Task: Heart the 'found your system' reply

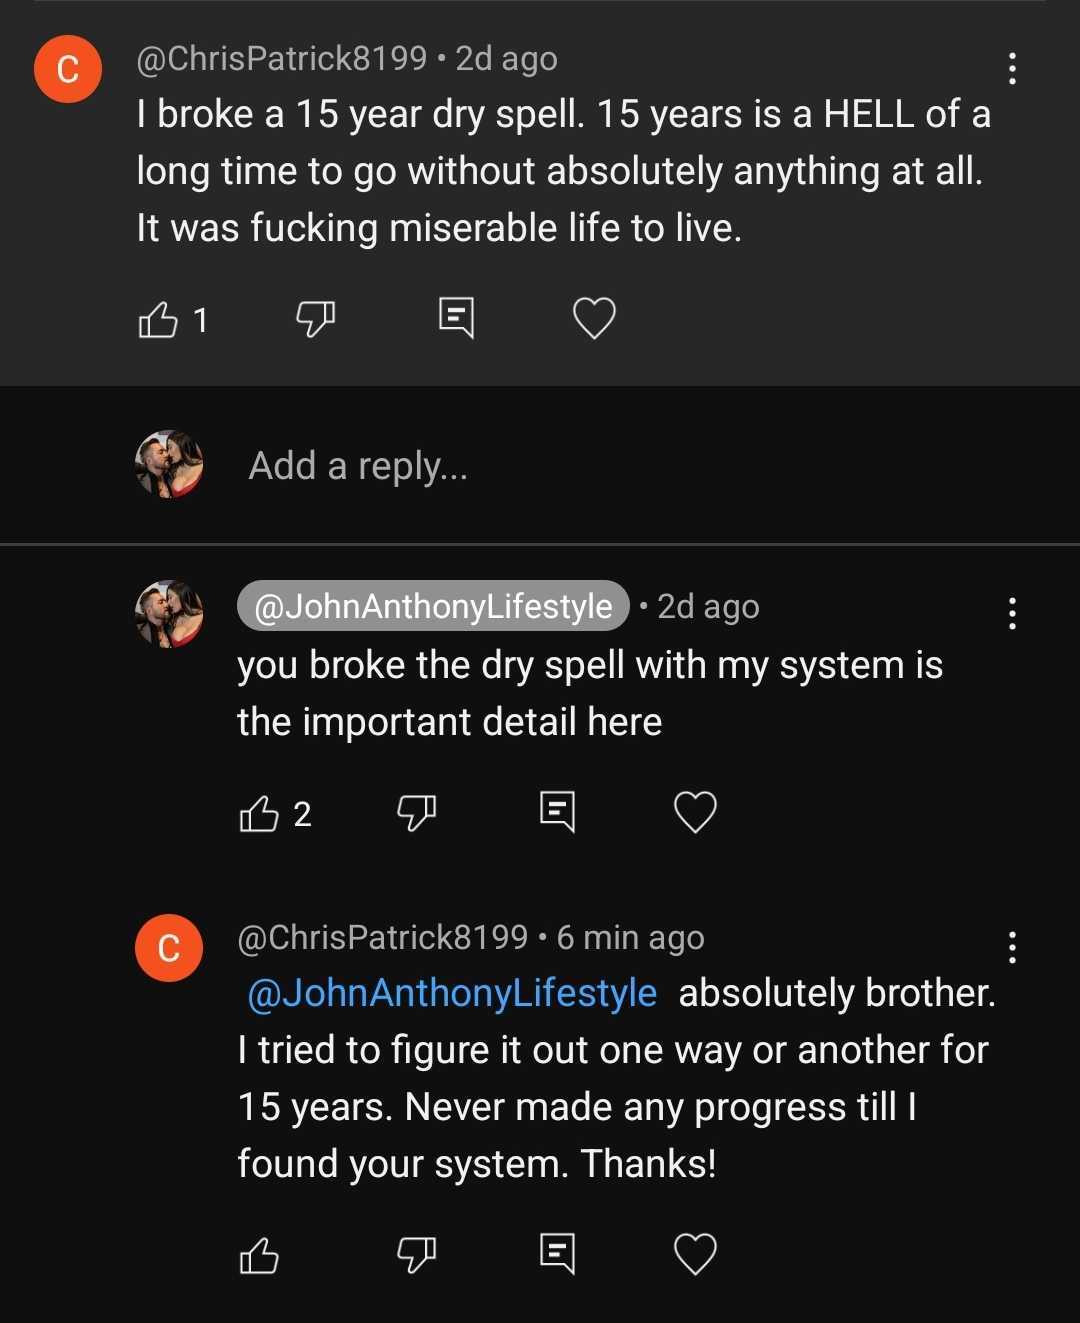Action: [695, 1254]
